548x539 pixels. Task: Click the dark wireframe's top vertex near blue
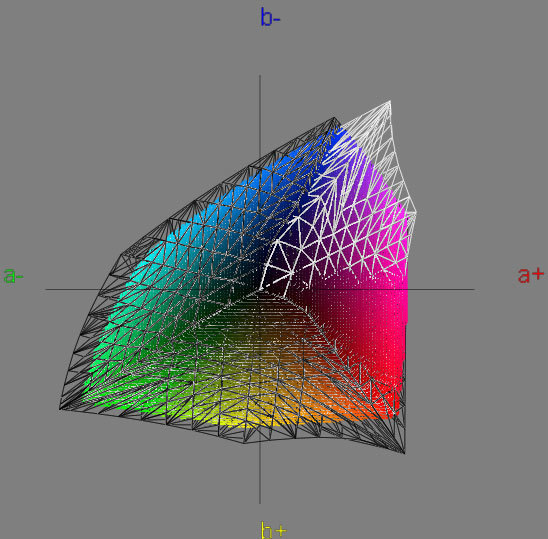coord(334,118)
